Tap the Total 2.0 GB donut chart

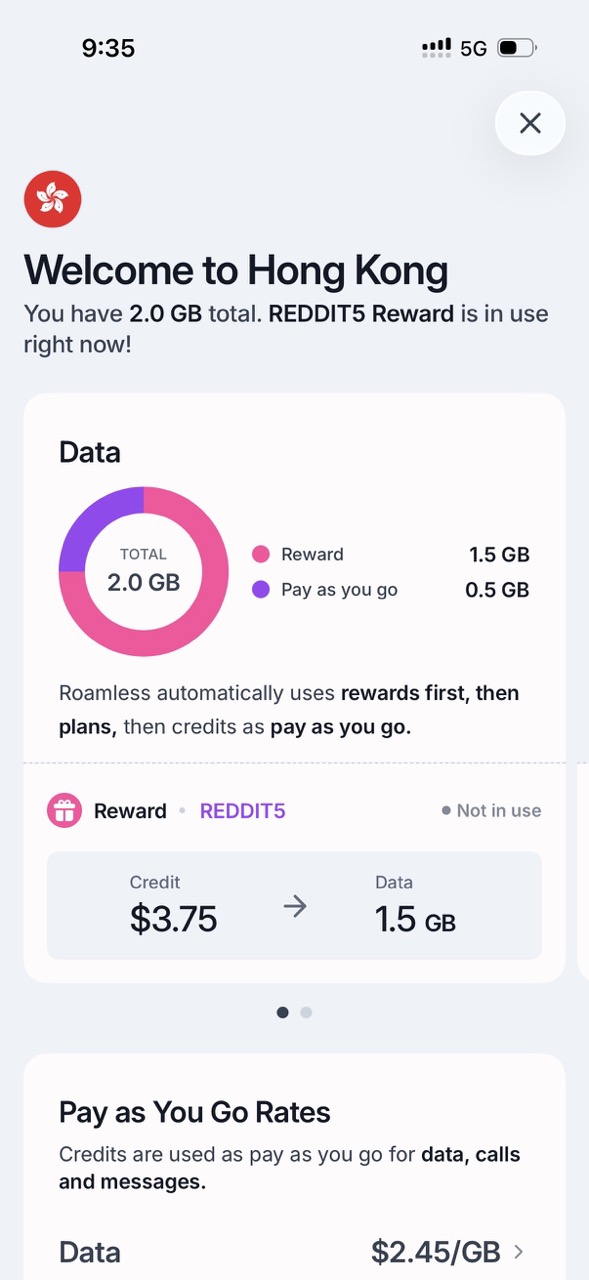pyautogui.click(x=143, y=570)
